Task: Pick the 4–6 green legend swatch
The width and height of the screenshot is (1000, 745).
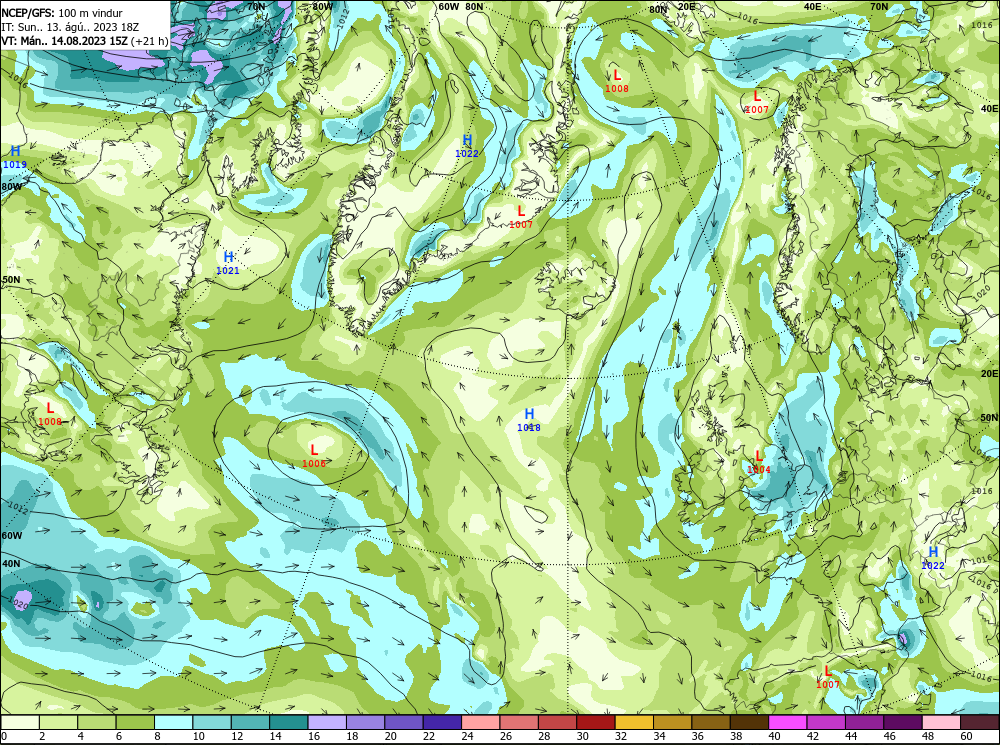Action: click(97, 722)
